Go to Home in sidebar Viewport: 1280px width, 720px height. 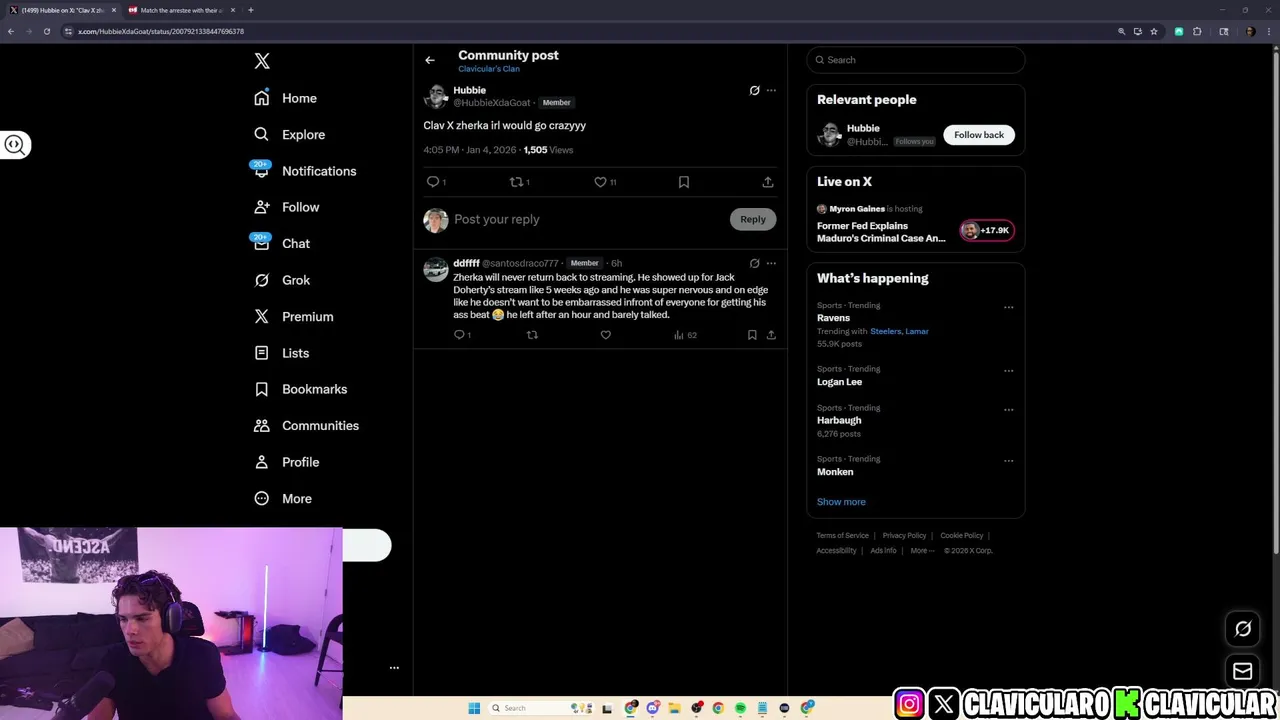coord(285,98)
